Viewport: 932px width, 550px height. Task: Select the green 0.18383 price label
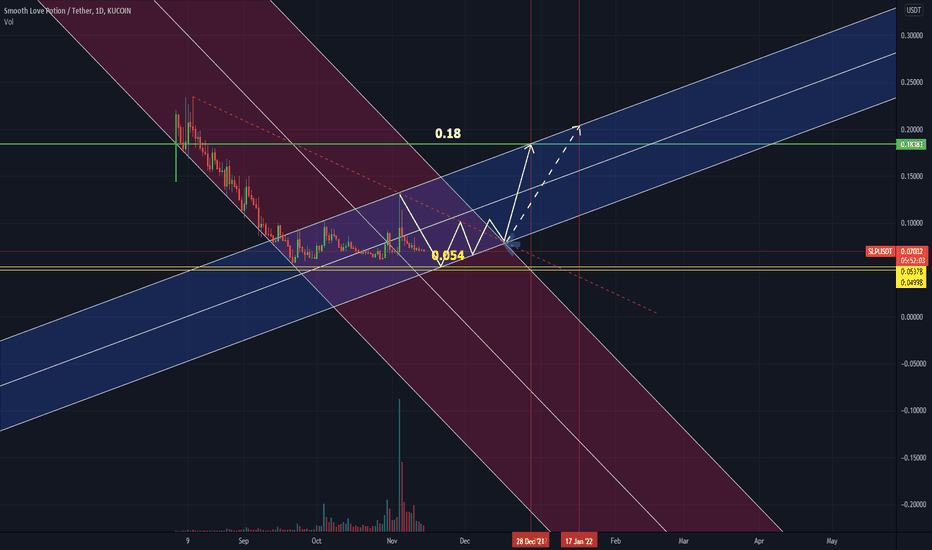point(911,144)
